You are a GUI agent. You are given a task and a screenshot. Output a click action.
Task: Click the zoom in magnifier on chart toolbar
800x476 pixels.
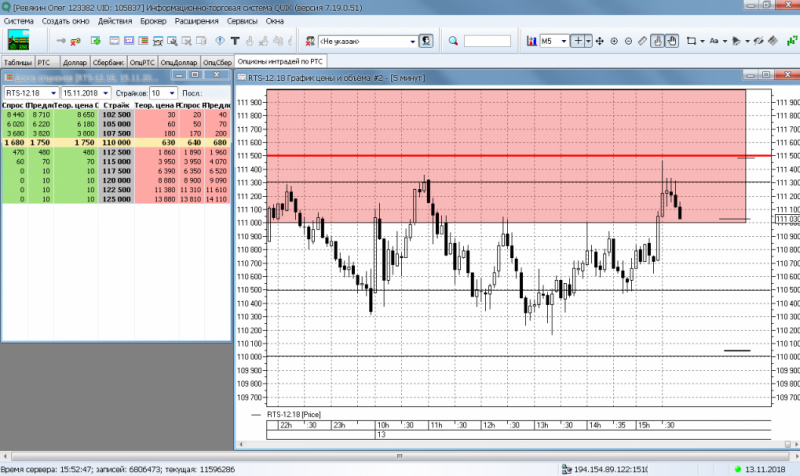(x=614, y=41)
